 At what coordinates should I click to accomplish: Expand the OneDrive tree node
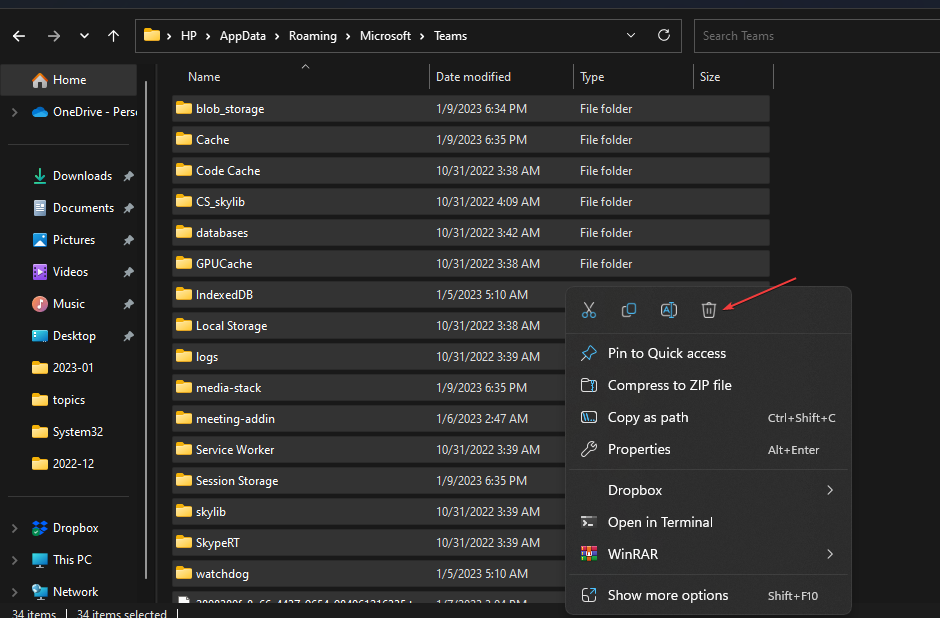(x=15, y=112)
